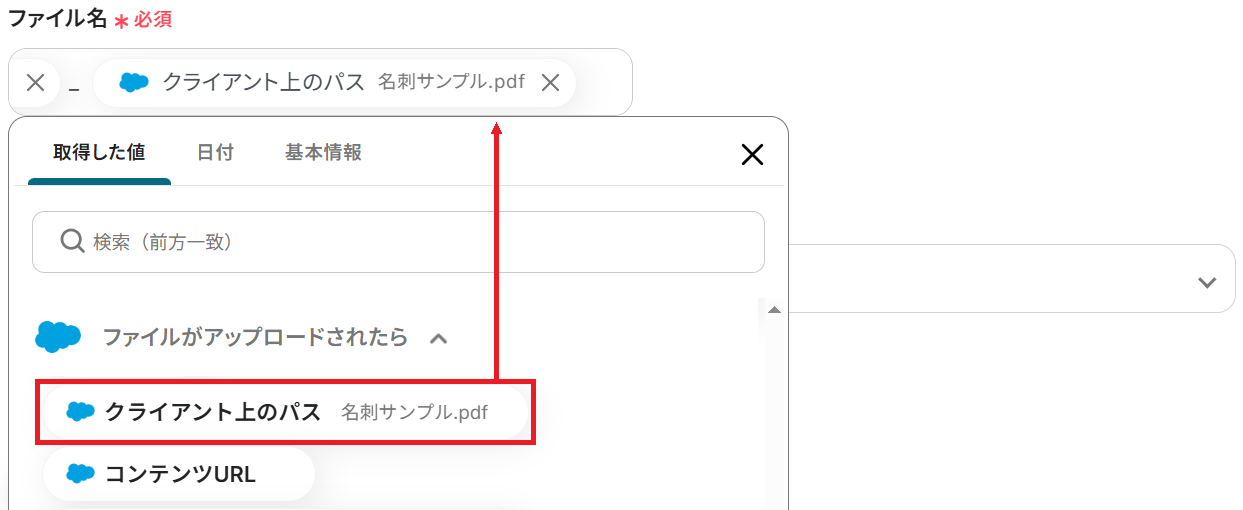Click the leftmost chip's X remove icon
Viewport: 1243px width, 510px height.
point(35,83)
